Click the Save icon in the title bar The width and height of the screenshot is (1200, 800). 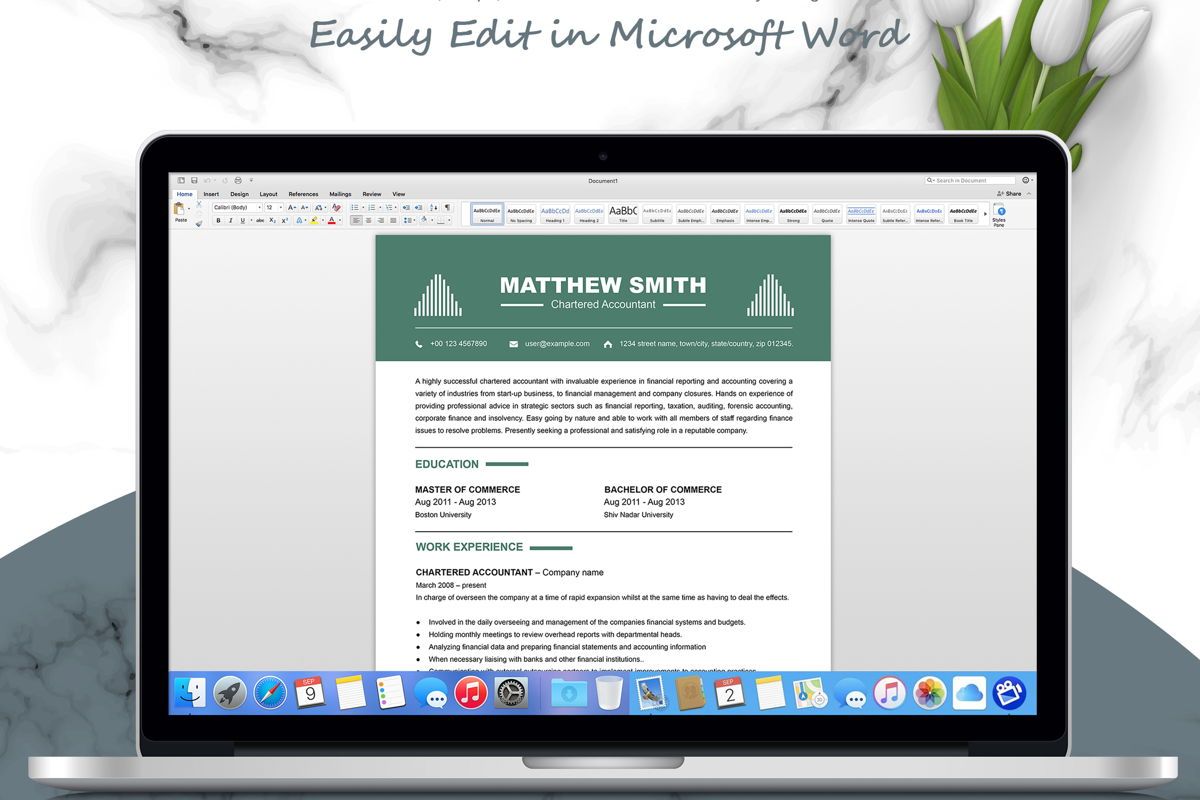coord(194,180)
